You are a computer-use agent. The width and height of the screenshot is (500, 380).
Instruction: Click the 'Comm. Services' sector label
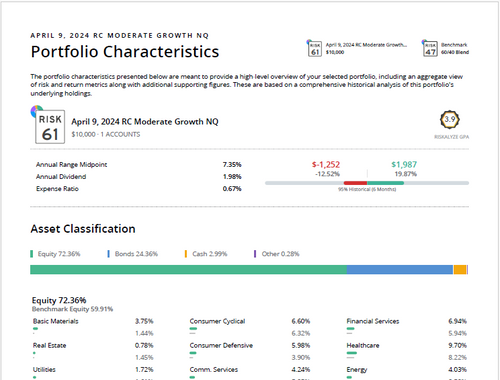[x=214, y=370]
